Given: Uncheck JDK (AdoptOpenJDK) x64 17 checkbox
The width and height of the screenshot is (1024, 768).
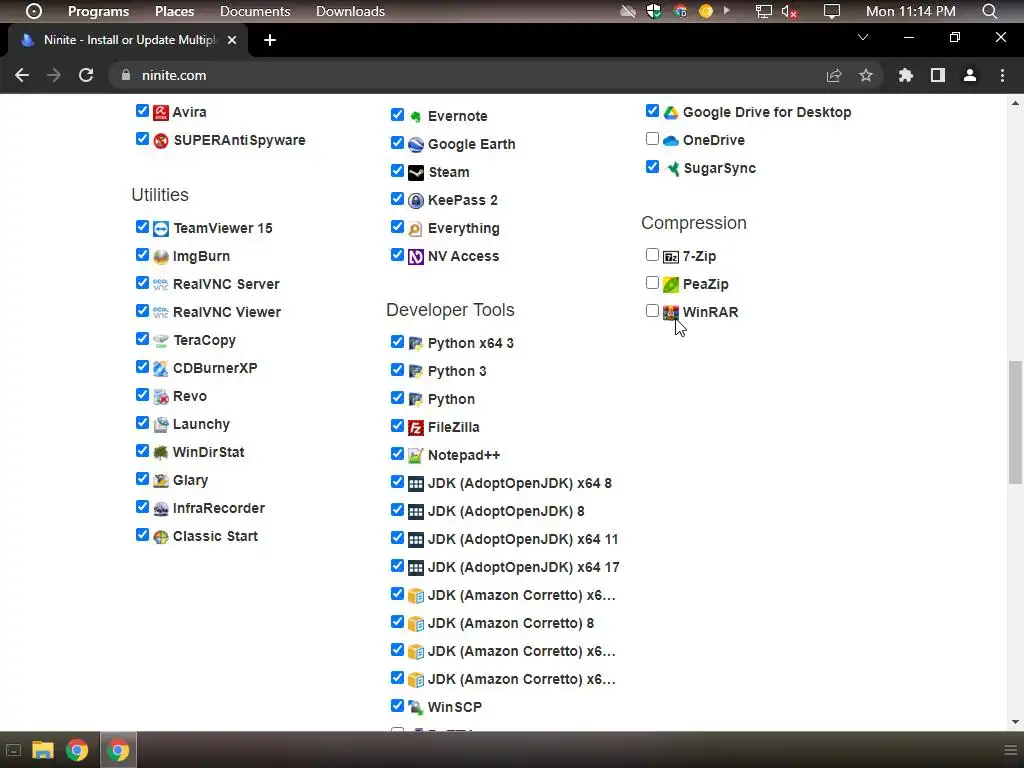Looking at the screenshot, I should coord(397,566).
